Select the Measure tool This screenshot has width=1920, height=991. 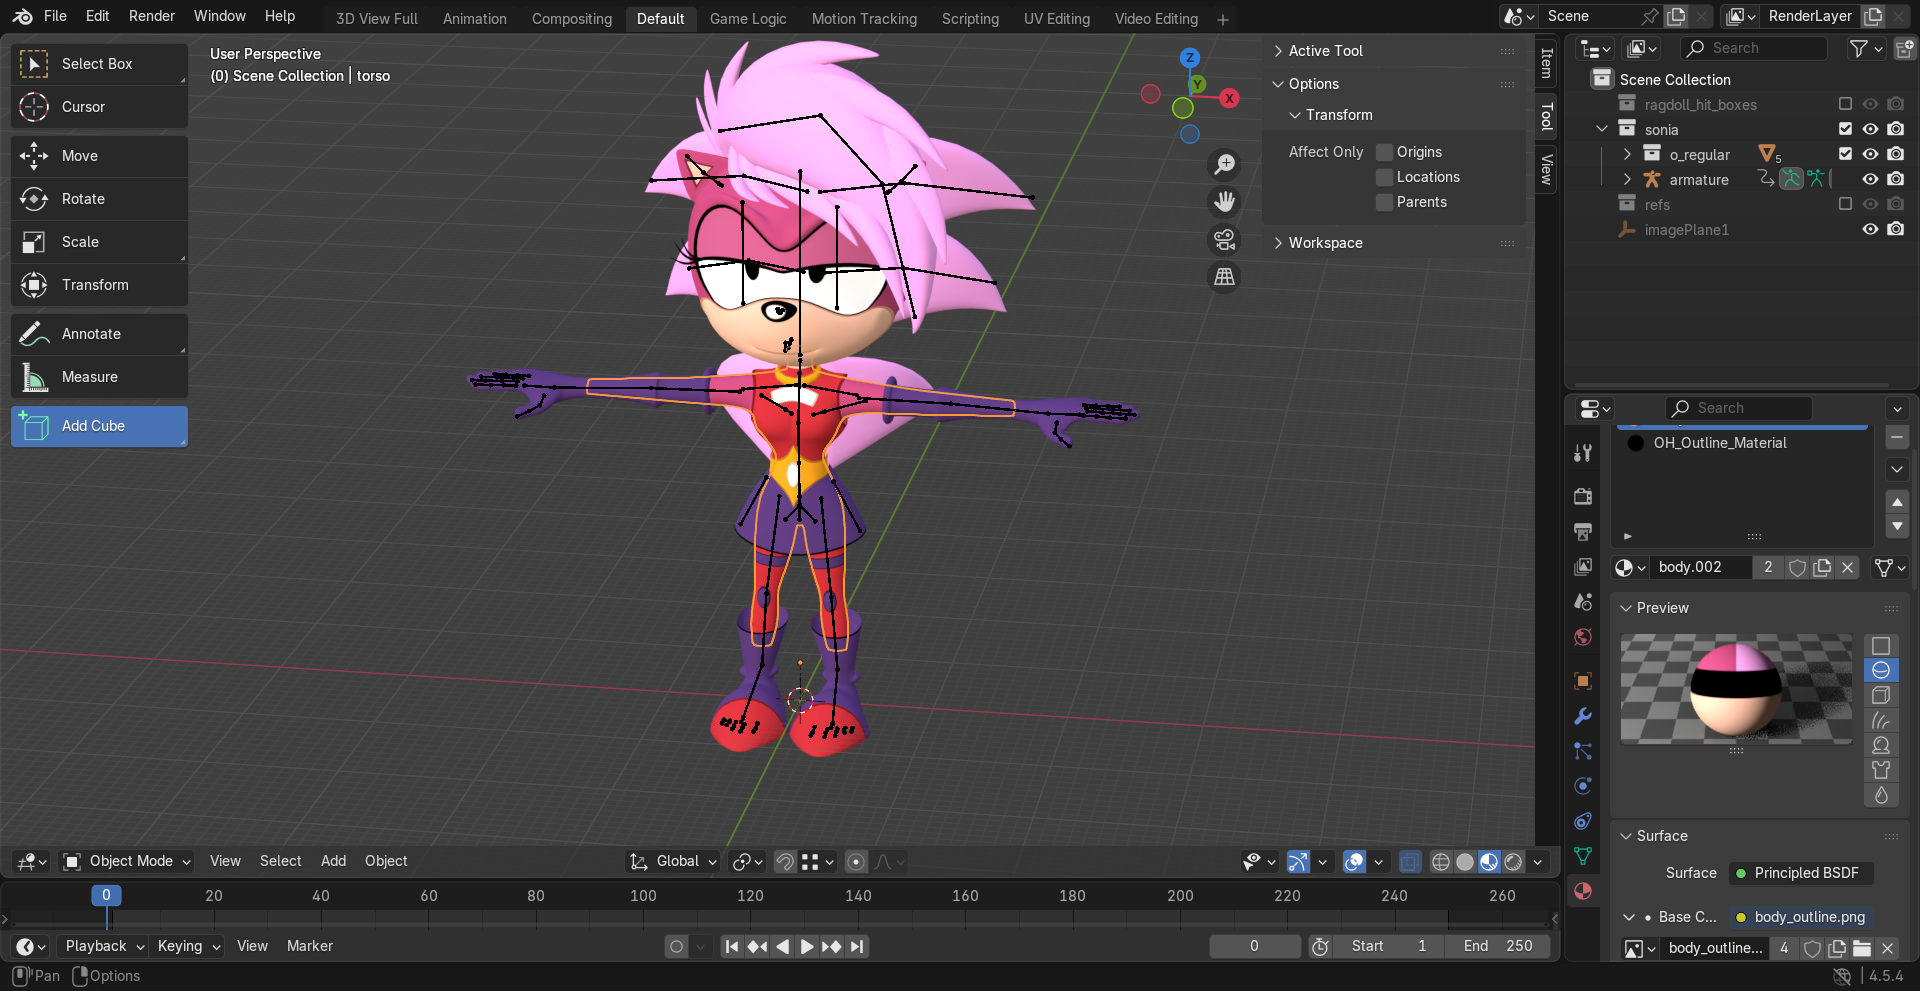[x=99, y=377]
